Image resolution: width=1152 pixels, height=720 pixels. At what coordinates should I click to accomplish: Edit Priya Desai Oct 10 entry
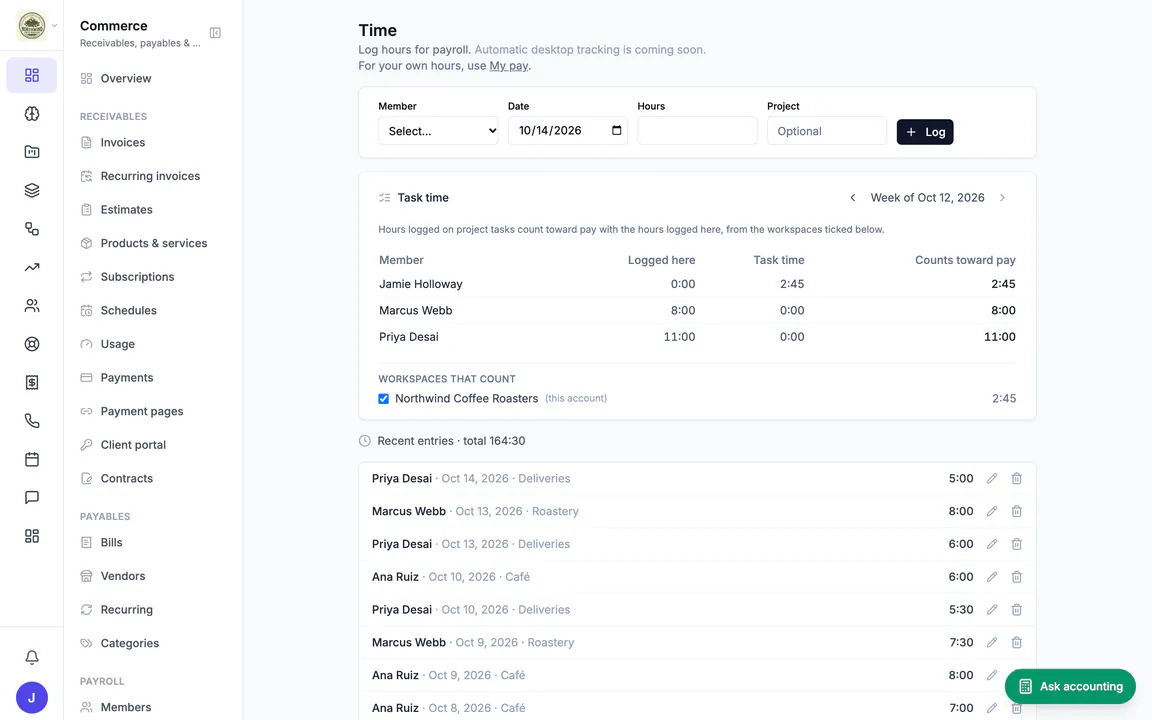[992, 610]
